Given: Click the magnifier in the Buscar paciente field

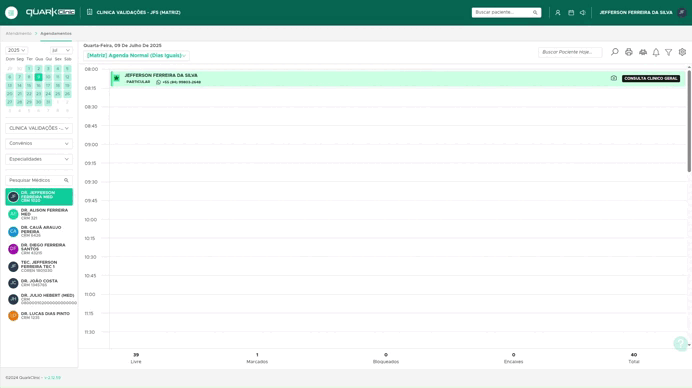Looking at the screenshot, I should (x=535, y=12).
